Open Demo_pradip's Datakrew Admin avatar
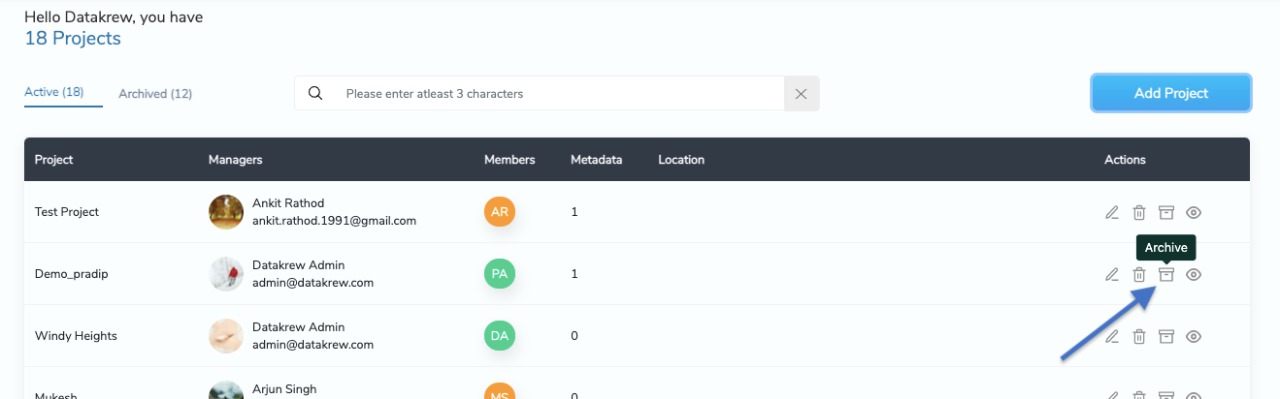Screen dimensions: 1280x399 click(x=226, y=274)
